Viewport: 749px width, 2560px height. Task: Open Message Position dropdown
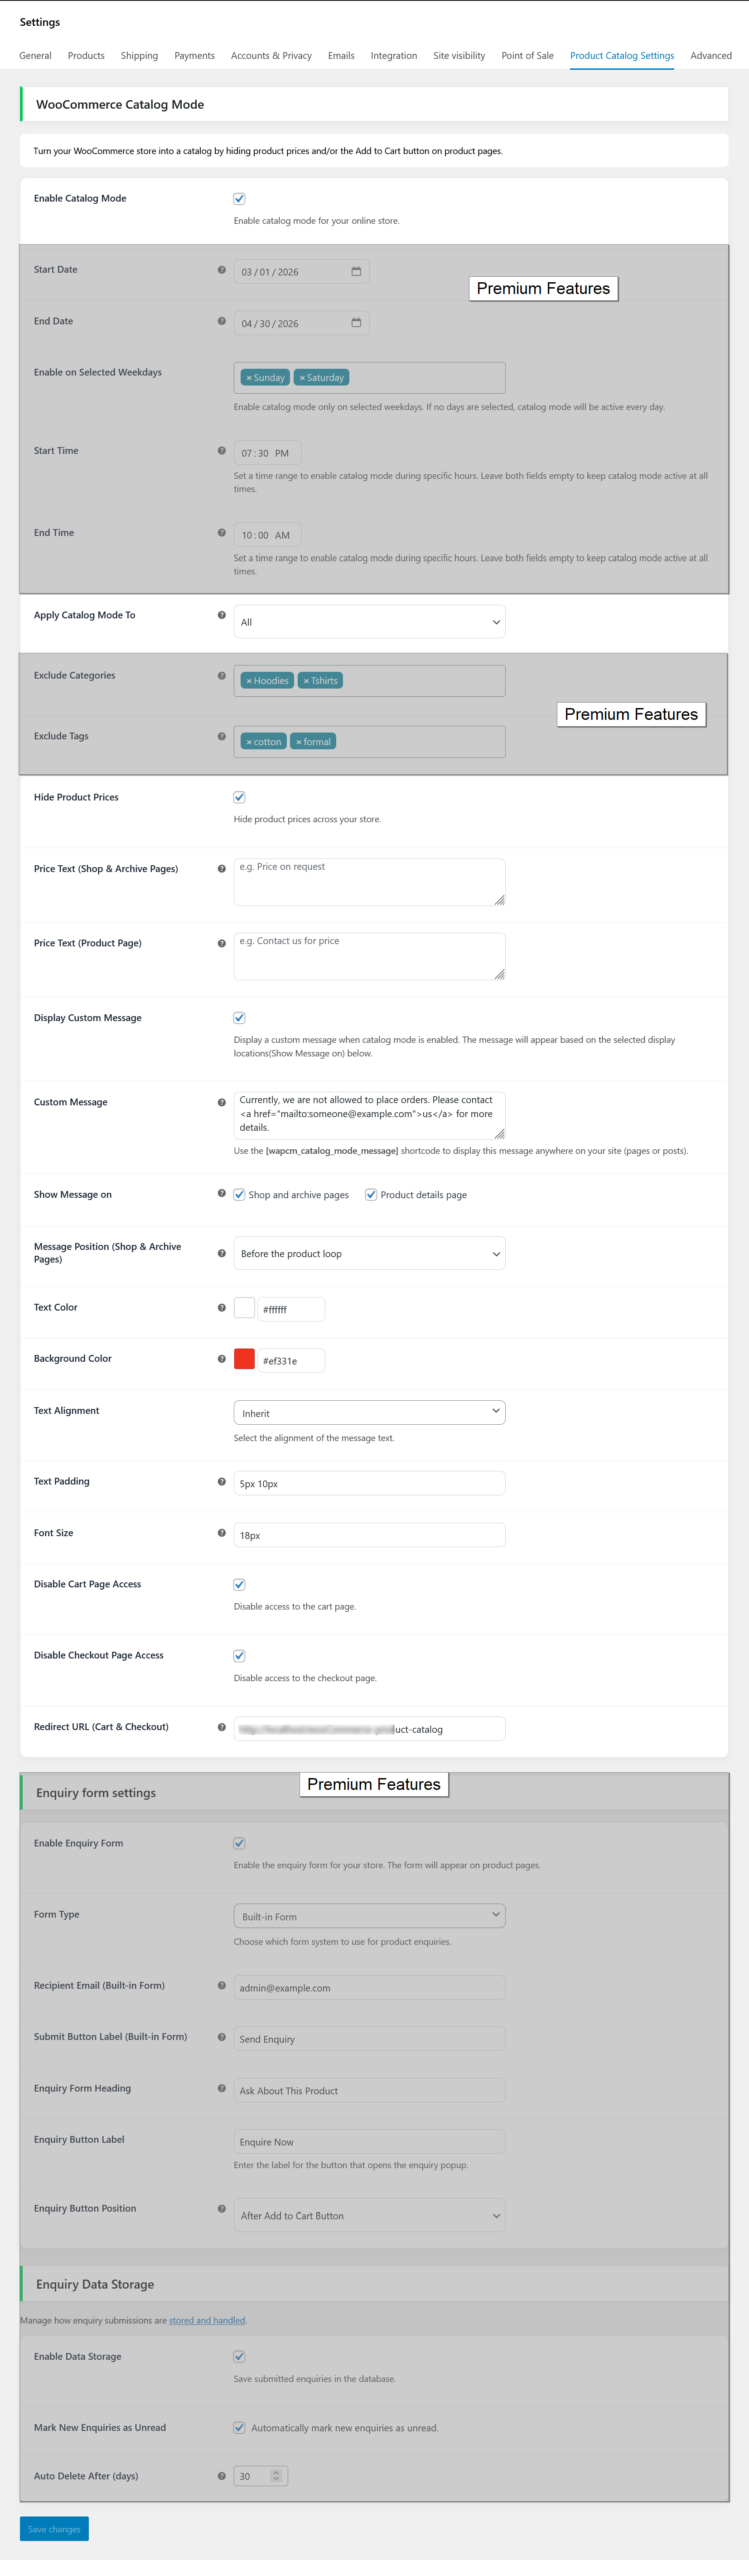point(369,1254)
